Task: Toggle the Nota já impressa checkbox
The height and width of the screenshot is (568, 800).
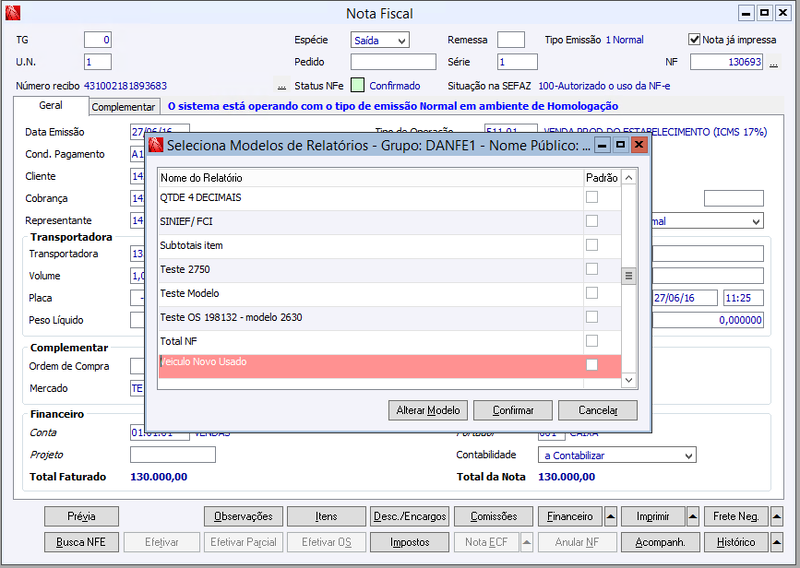Action: [694, 39]
